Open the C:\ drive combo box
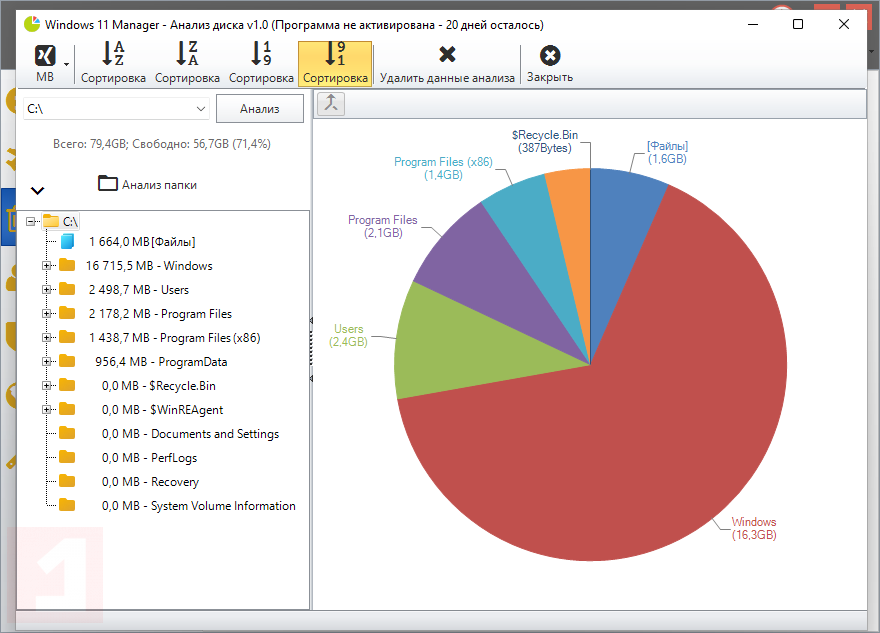The height and width of the screenshot is (633, 880). coord(116,109)
